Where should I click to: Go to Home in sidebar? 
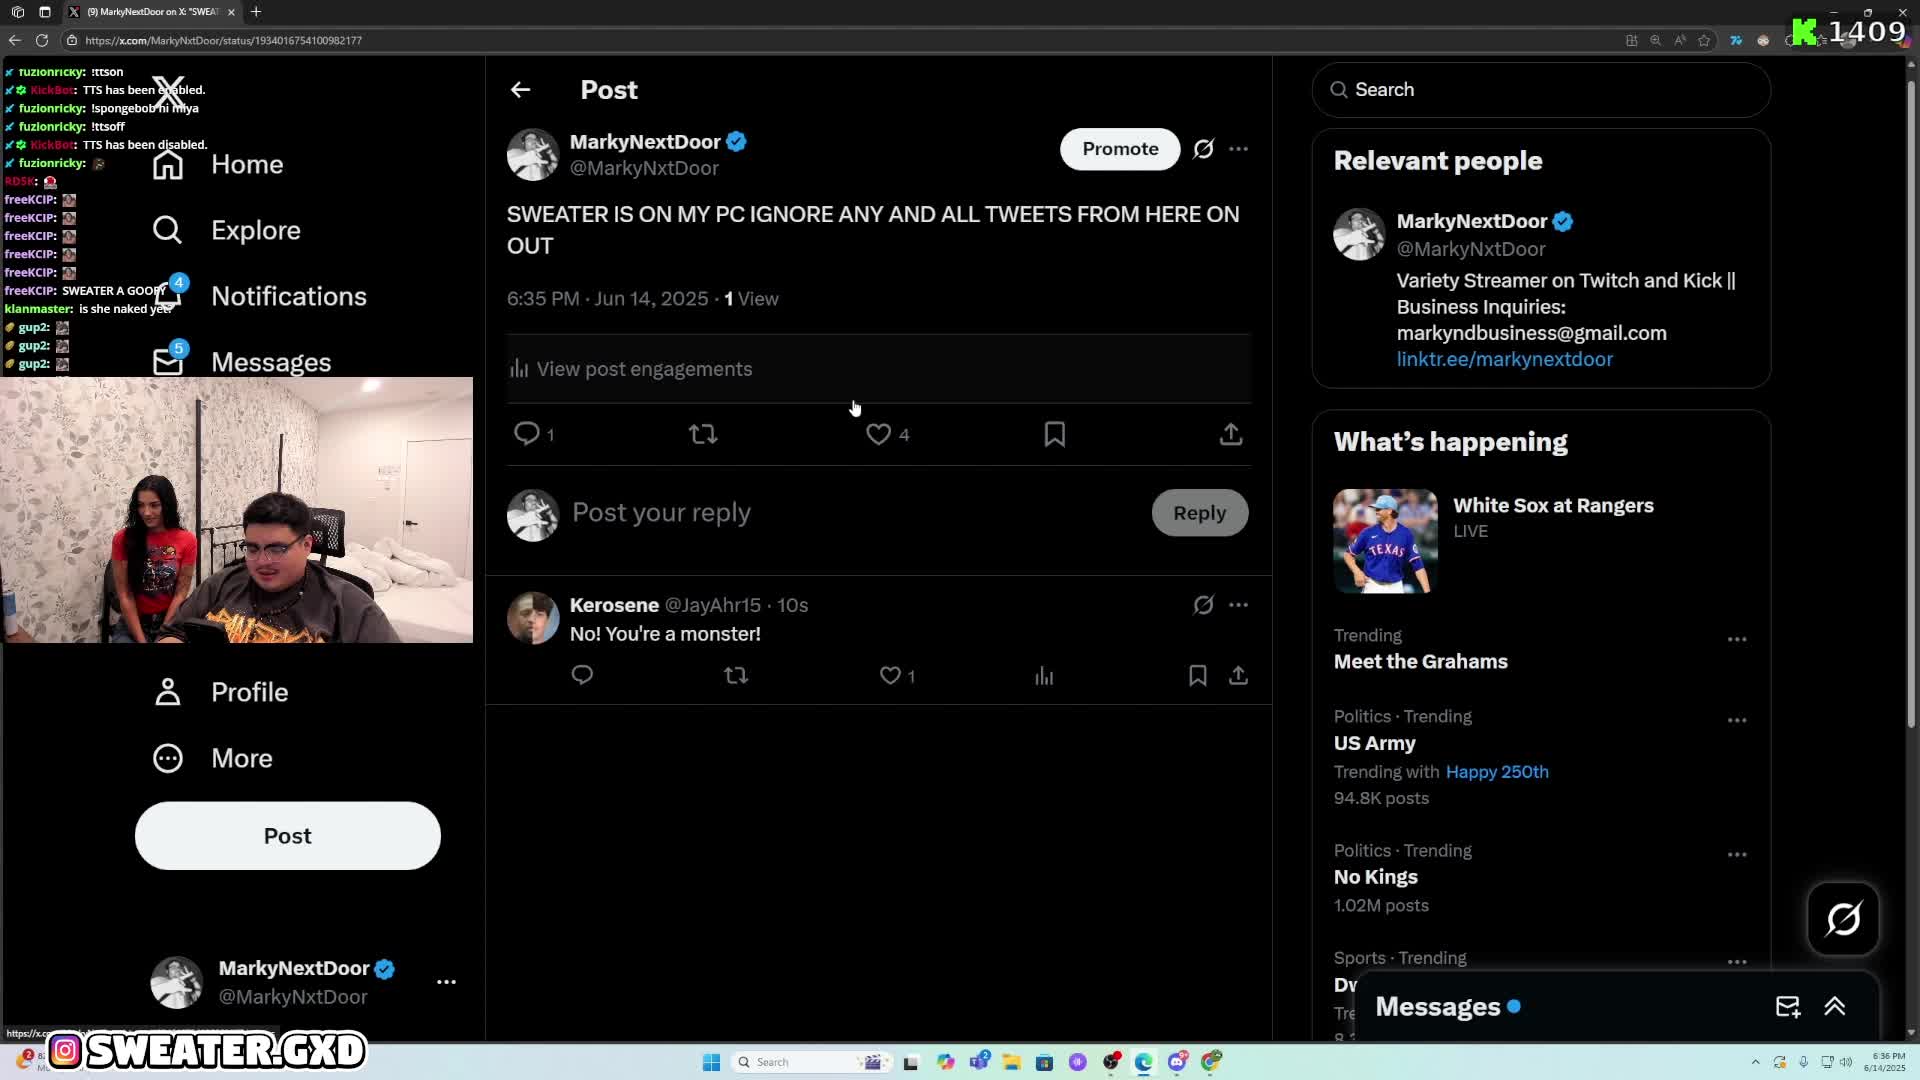point(218,165)
